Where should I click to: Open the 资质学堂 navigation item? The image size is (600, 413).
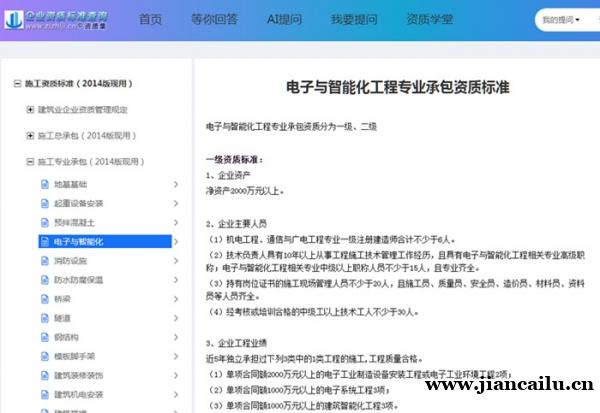tap(430, 19)
